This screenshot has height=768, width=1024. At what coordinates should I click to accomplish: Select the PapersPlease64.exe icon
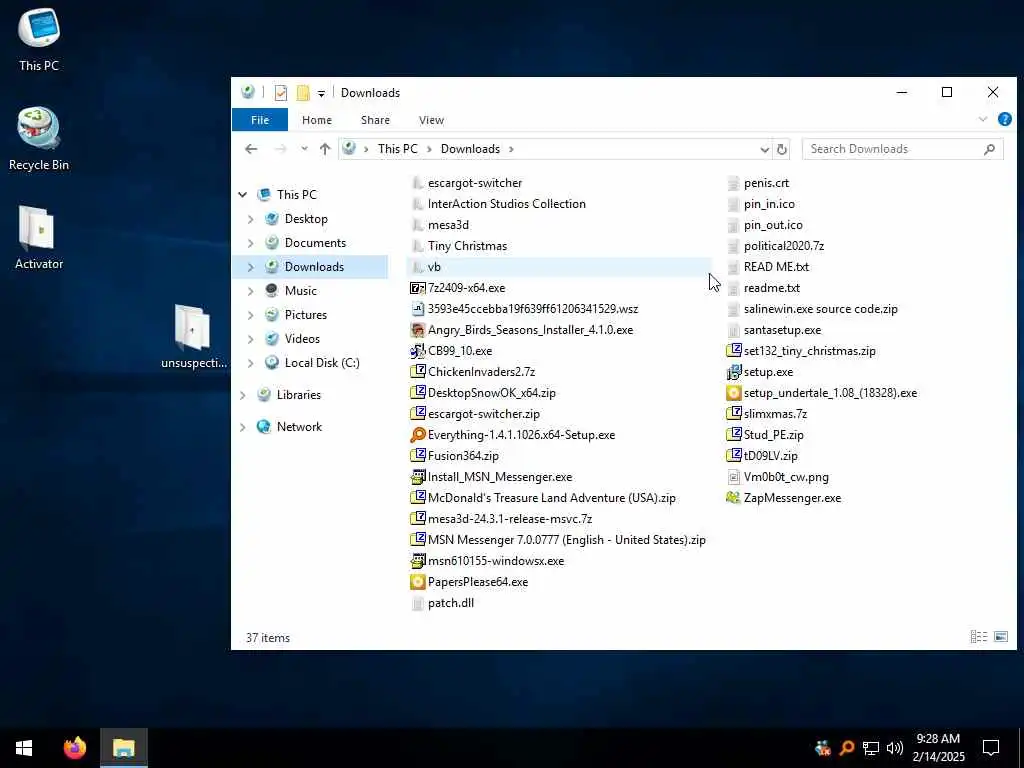click(418, 582)
